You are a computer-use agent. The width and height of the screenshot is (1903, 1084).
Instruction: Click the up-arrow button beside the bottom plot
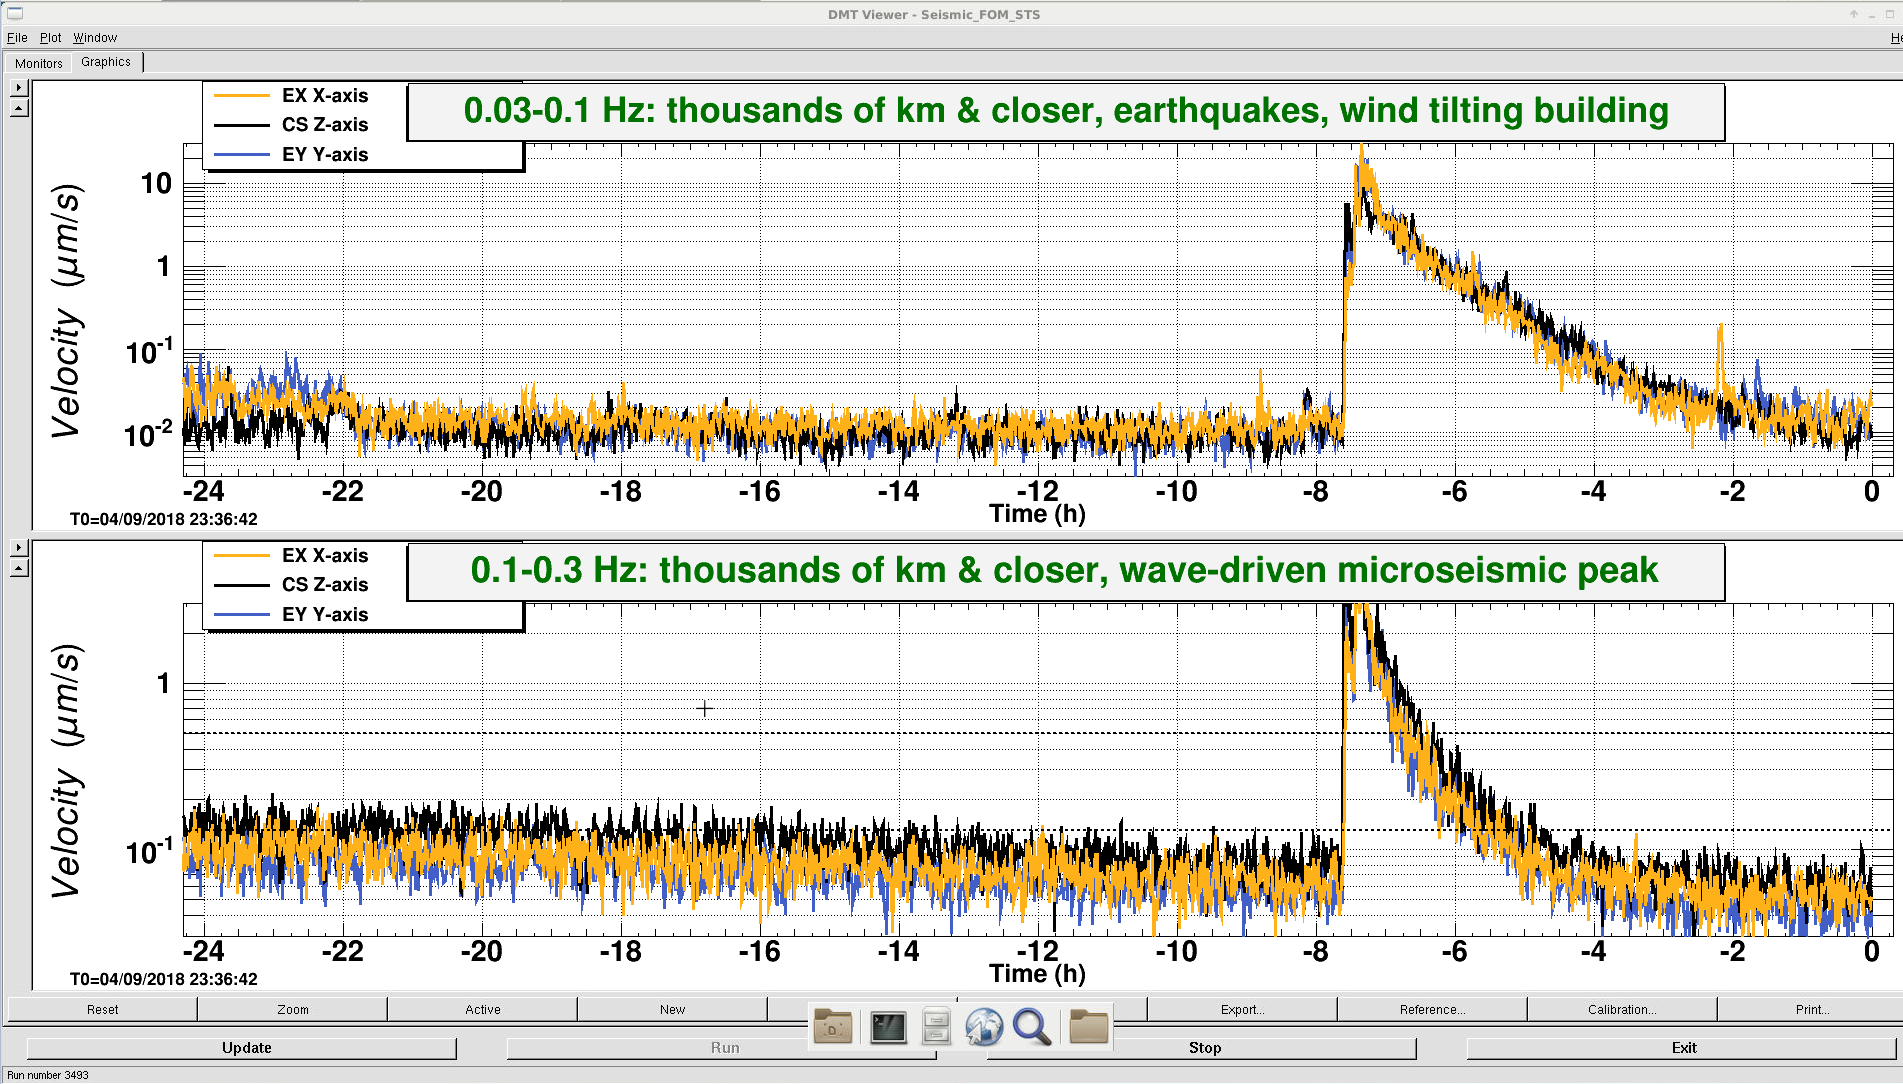19,568
